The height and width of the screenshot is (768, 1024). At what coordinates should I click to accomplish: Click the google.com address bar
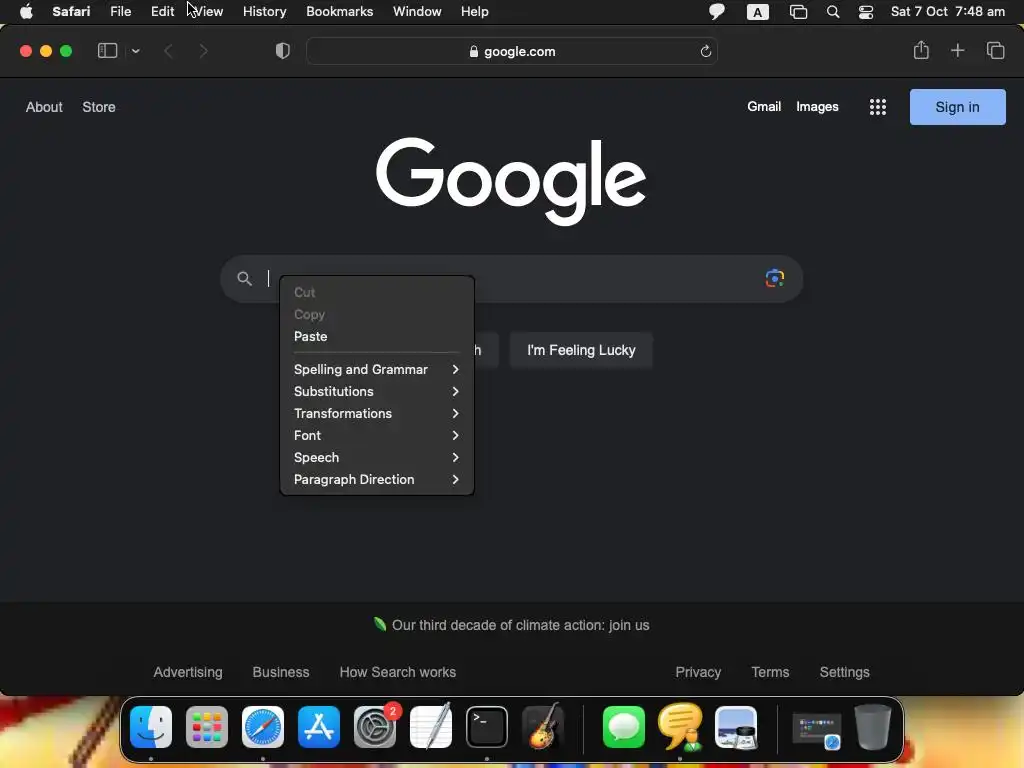(512, 51)
